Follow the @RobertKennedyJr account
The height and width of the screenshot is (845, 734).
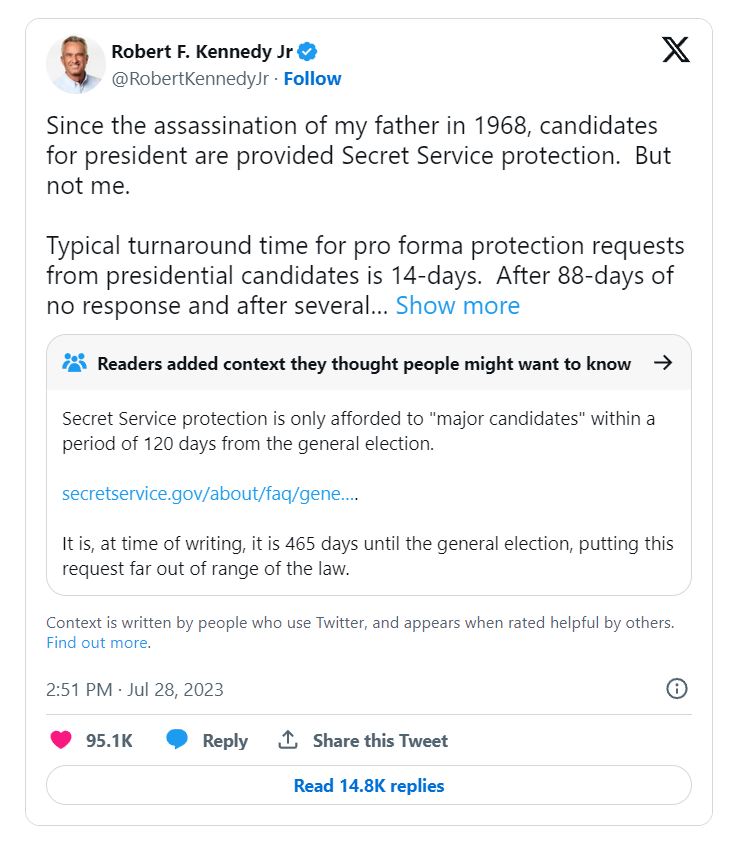pyautogui.click(x=312, y=79)
